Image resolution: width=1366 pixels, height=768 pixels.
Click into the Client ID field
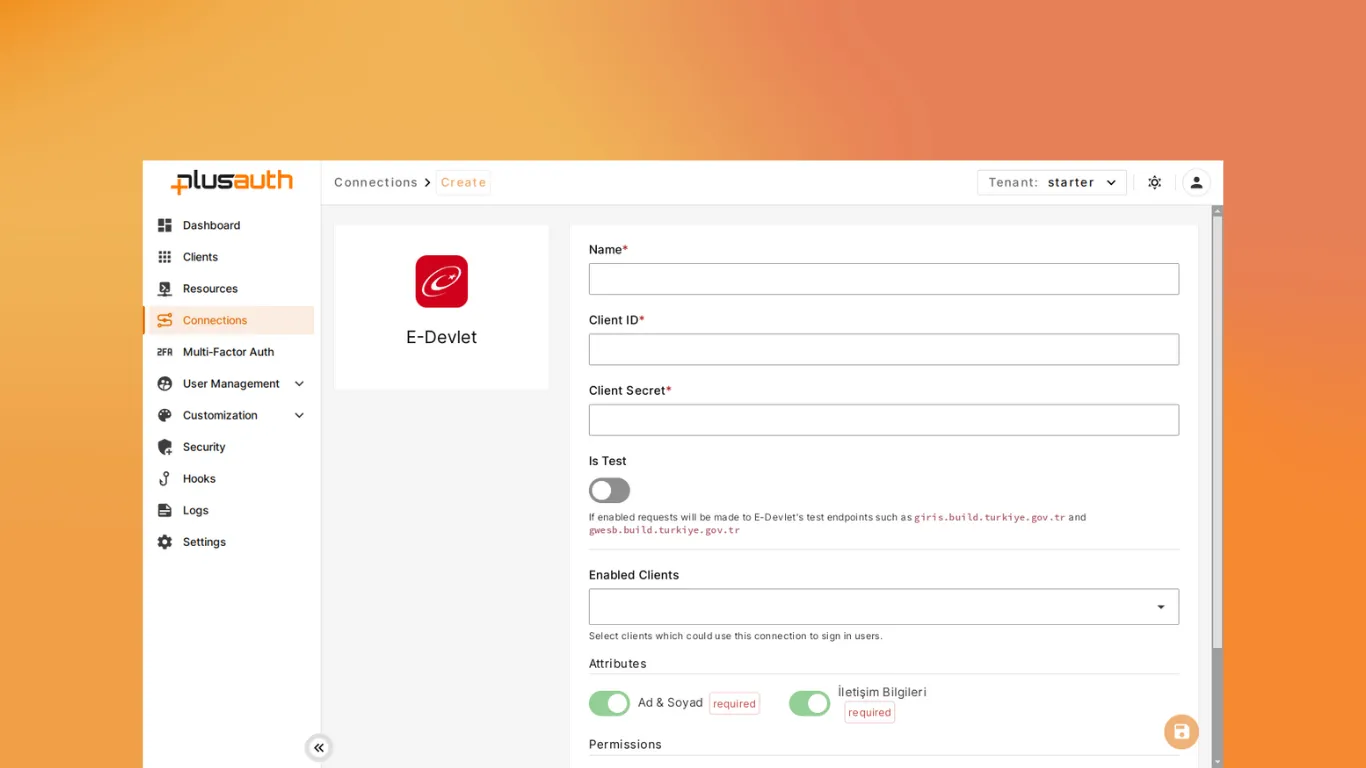coord(883,349)
